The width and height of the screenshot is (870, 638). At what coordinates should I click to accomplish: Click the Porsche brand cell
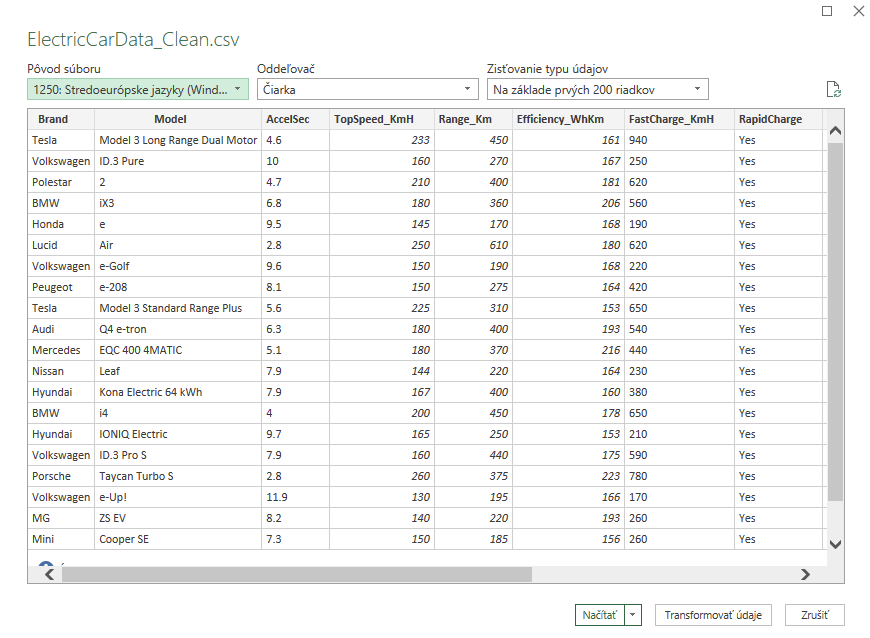pyautogui.click(x=61, y=476)
